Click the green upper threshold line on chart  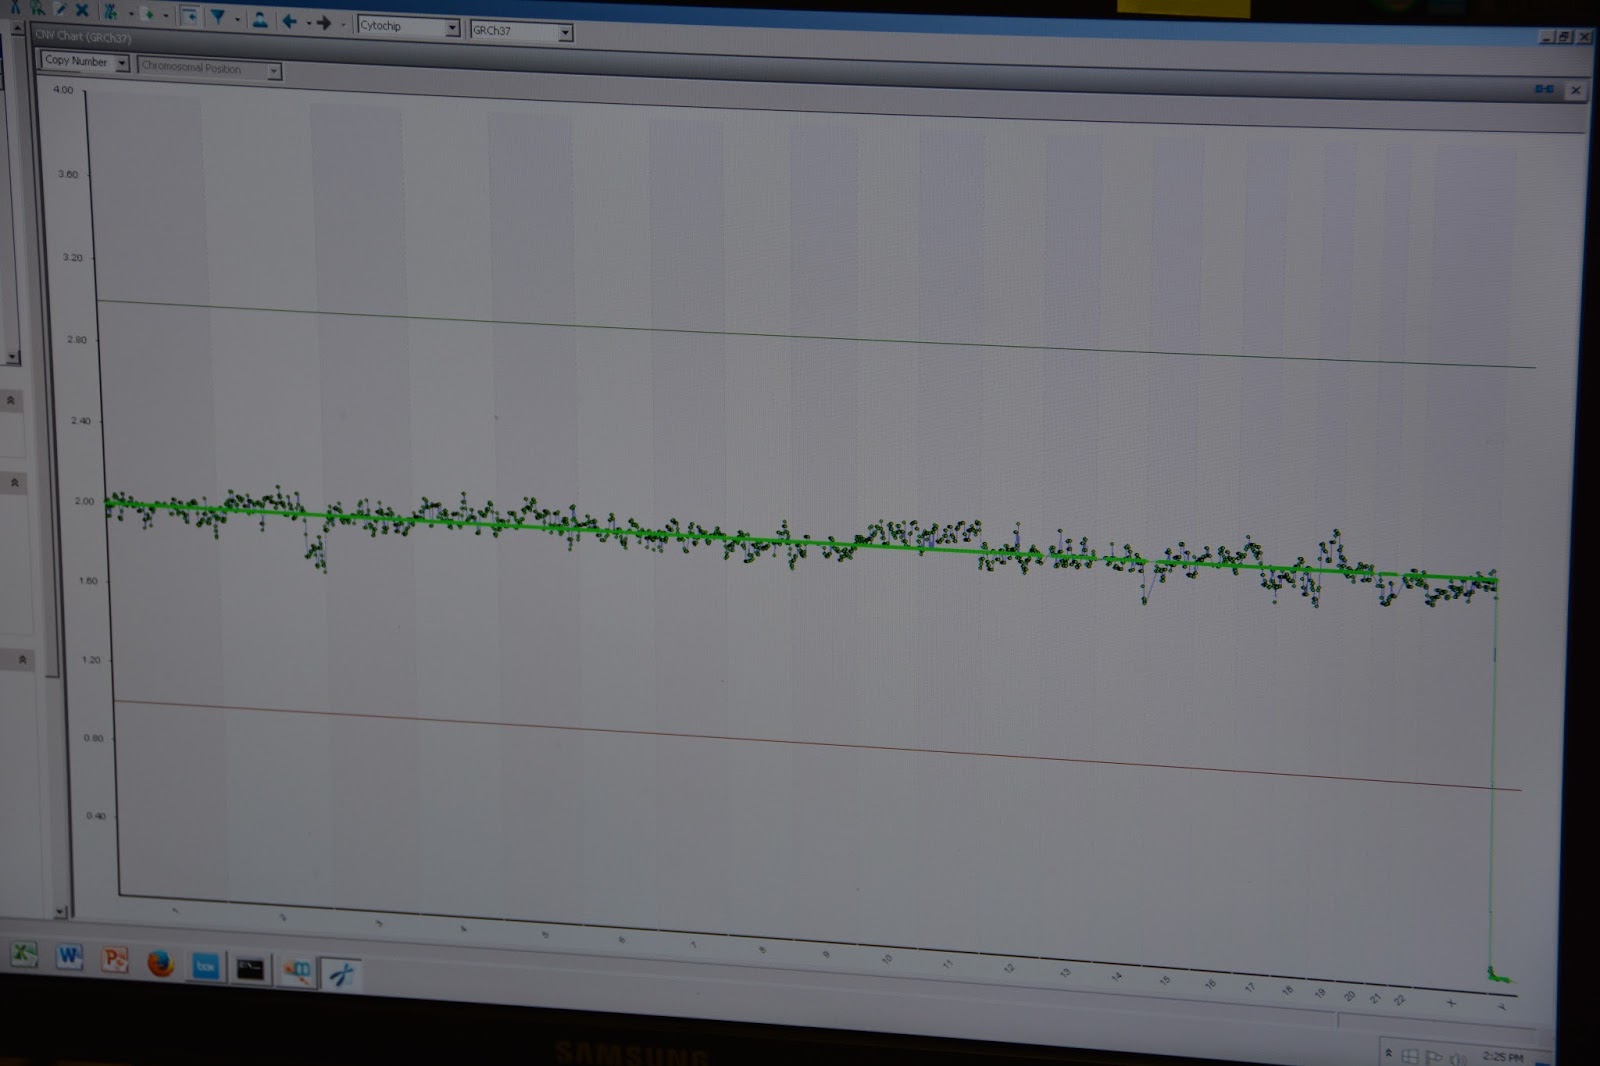pos(815,334)
